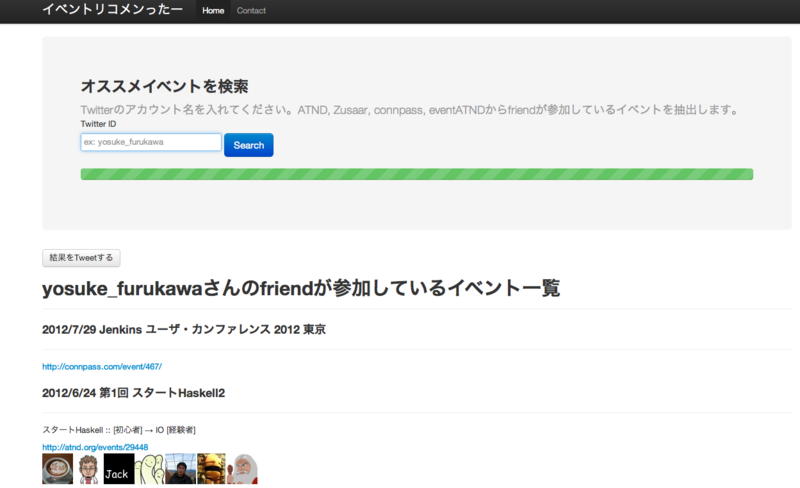Screen dimensions: 800x488
Task: Click the pale green creatures avatar
Action: pos(149,469)
